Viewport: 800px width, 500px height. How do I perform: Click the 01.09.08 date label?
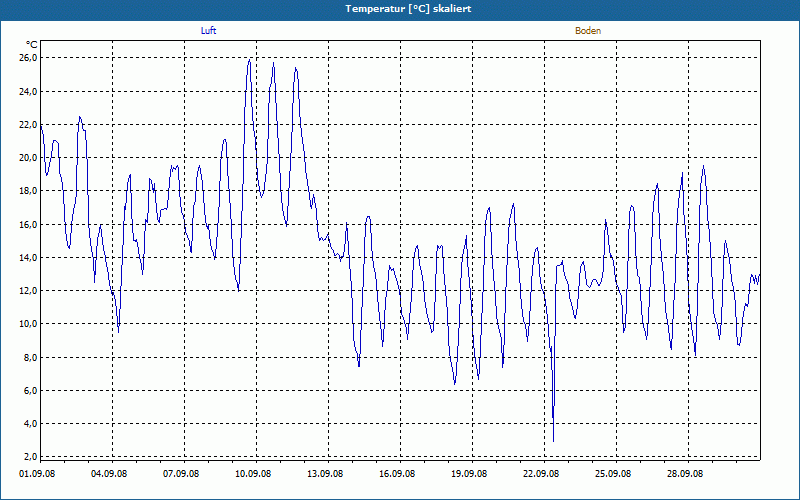point(37,473)
